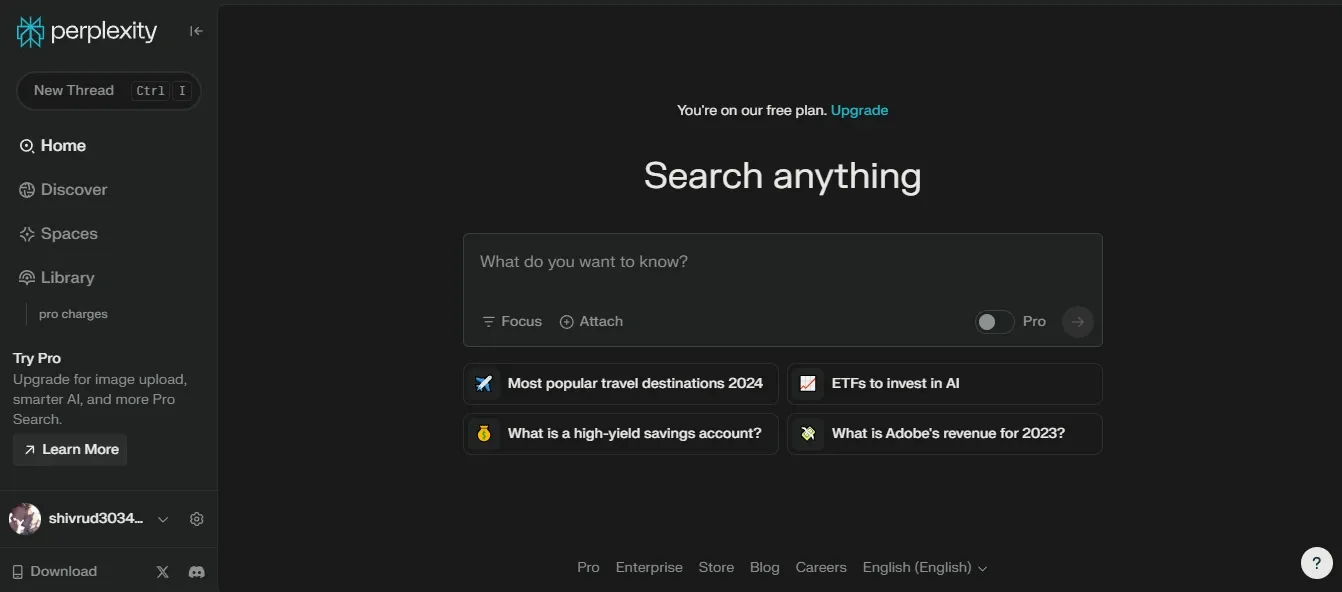Enable the Pro search toggle

[994, 321]
